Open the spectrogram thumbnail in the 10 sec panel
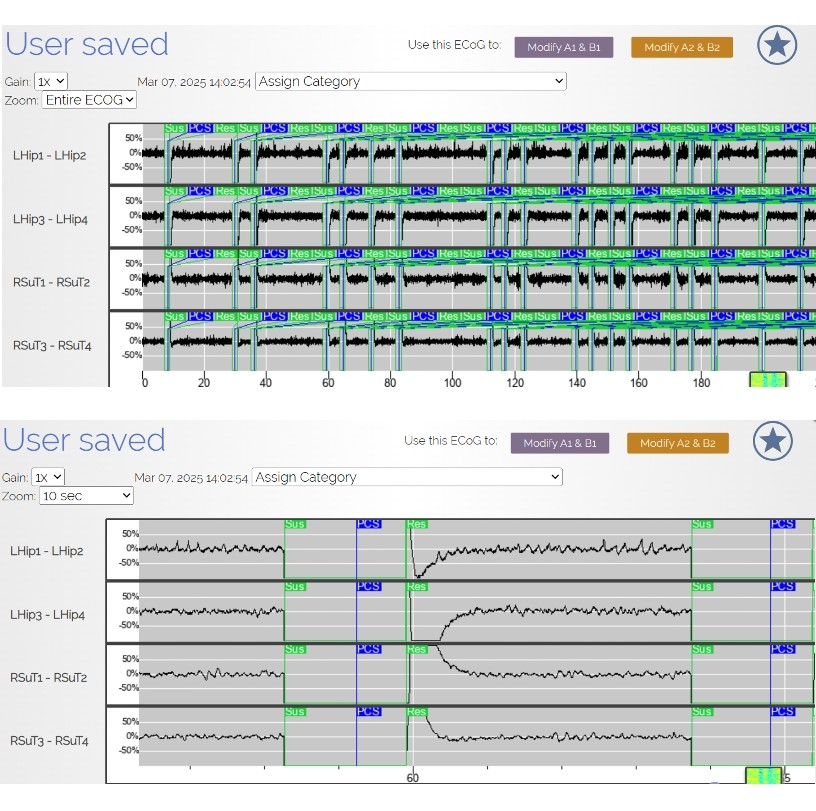The height and width of the screenshot is (811, 816). tap(763, 776)
